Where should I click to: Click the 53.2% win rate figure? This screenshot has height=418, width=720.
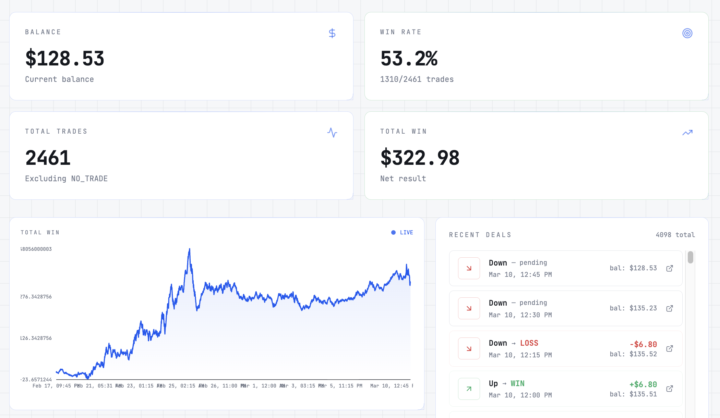click(408, 58)
